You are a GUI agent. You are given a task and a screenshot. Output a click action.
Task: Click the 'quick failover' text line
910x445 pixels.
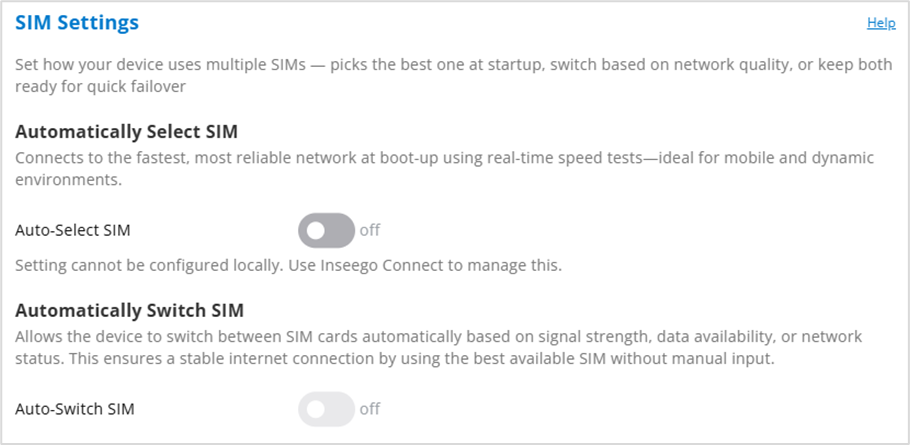(x=102, y=86)
